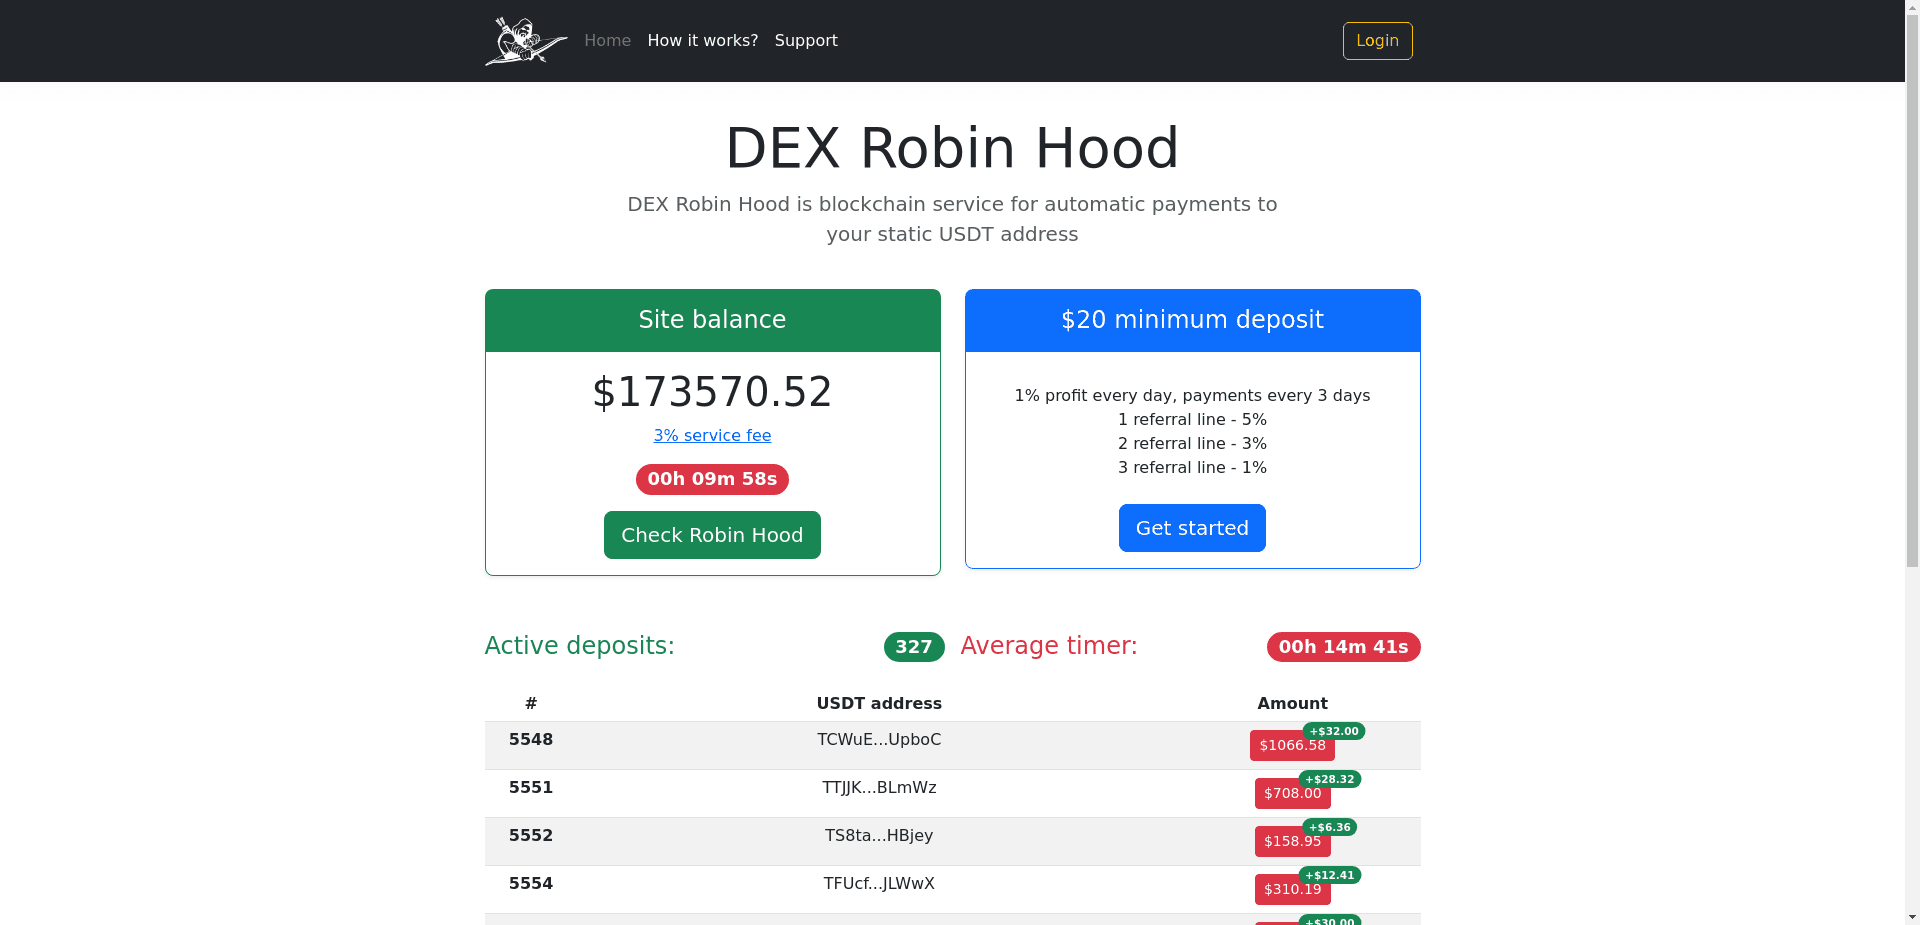1920x925 pixels.
Task: Open the '3% service fee' link
Action: pos(712,435)
